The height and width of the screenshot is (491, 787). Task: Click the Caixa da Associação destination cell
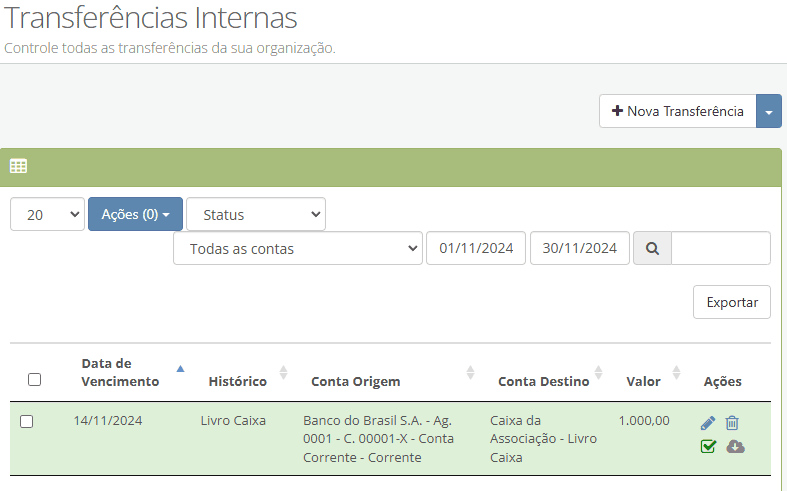pos(543,439)
